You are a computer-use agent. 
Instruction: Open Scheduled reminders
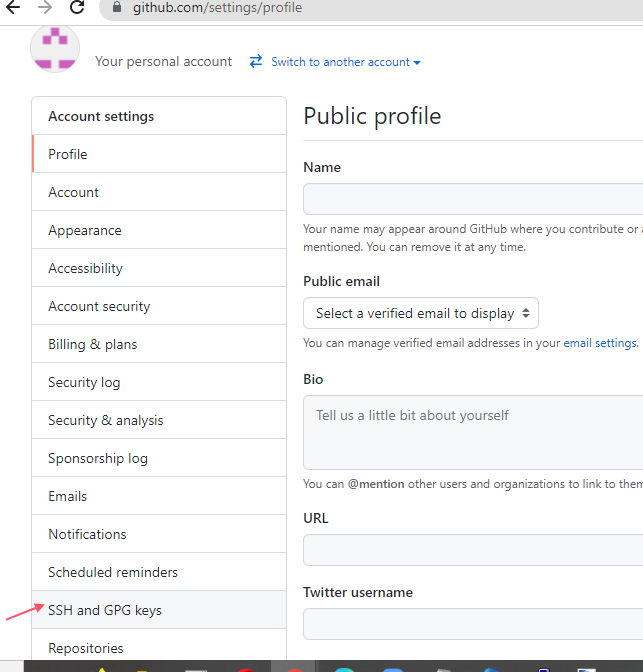pyautogui.click(x=159, y=572)
